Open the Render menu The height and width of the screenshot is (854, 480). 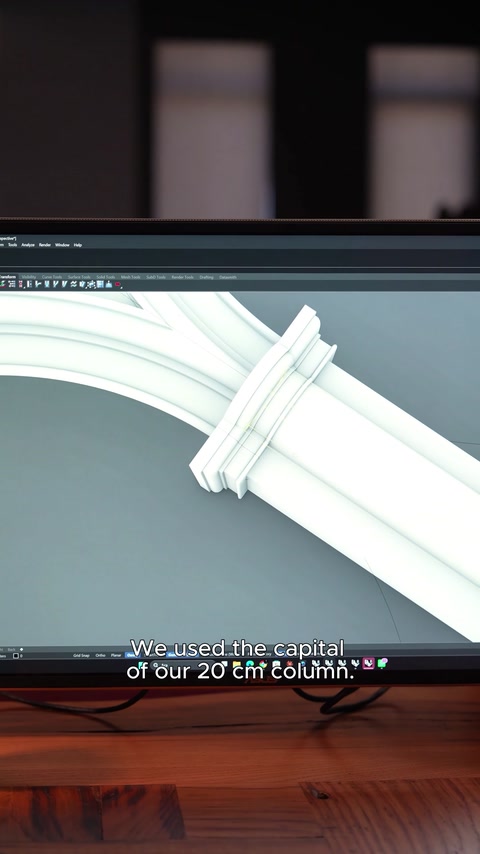coord(45,245)
